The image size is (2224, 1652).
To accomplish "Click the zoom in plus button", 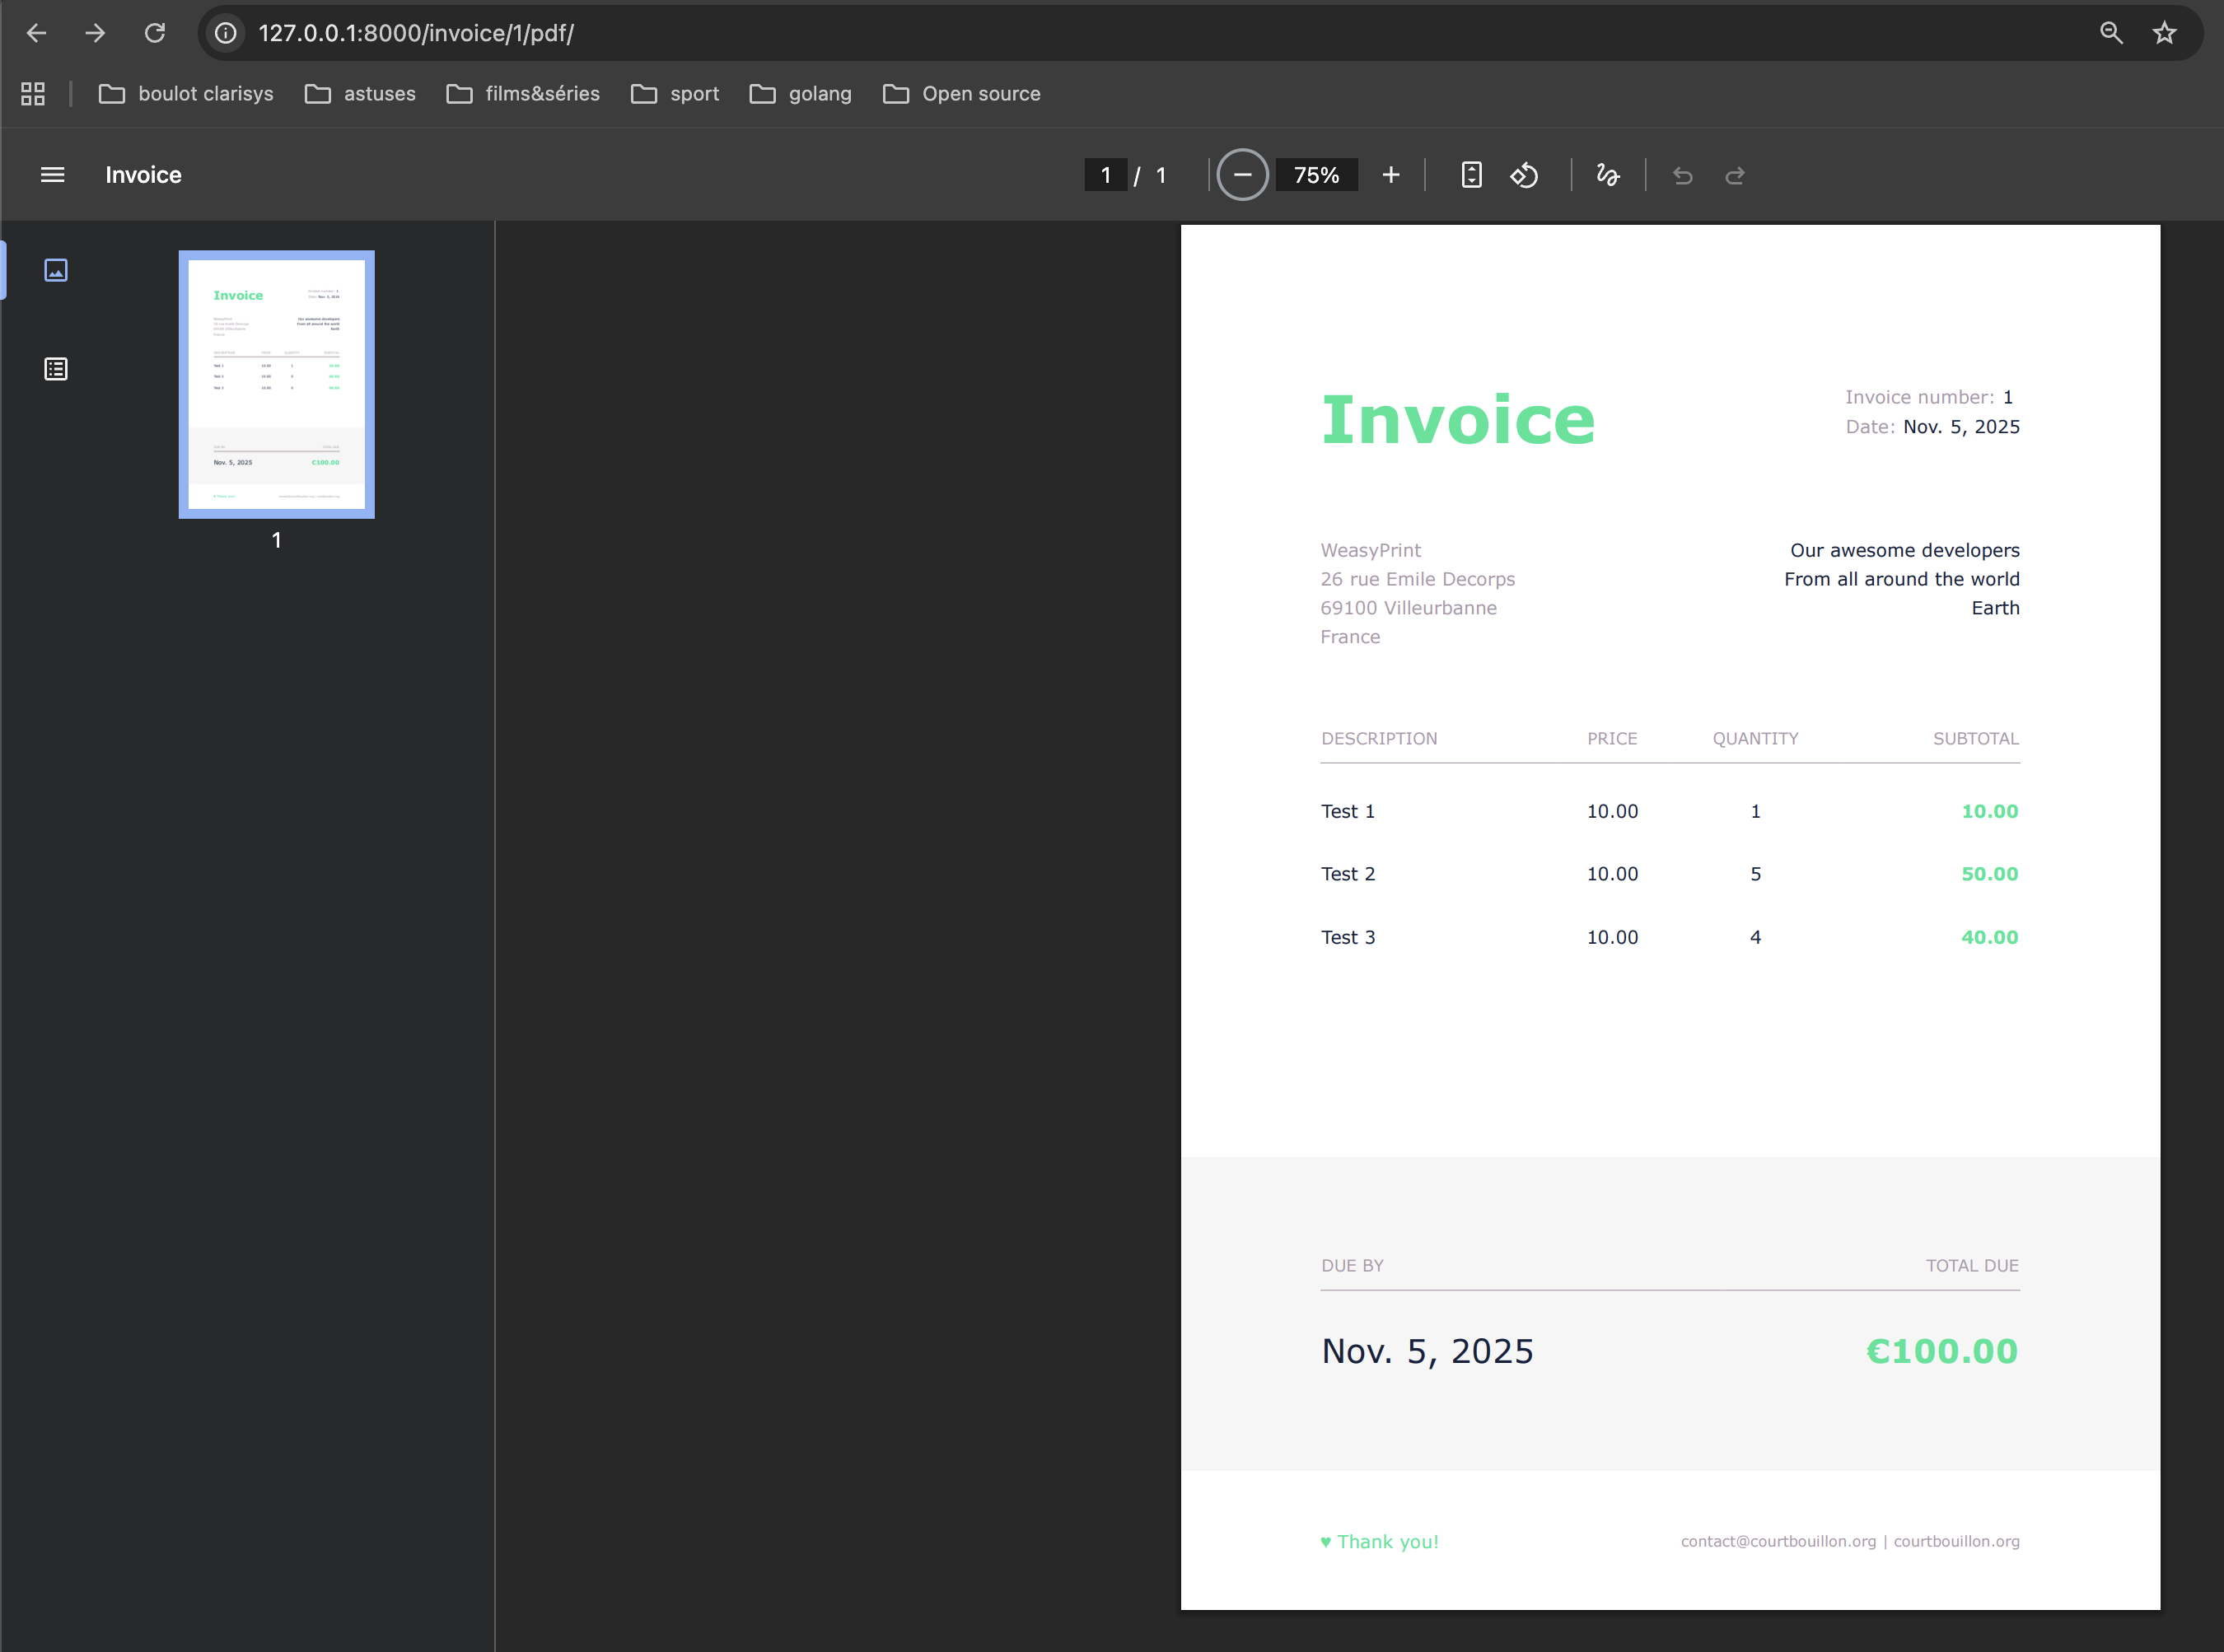I will coord(1390,175).
